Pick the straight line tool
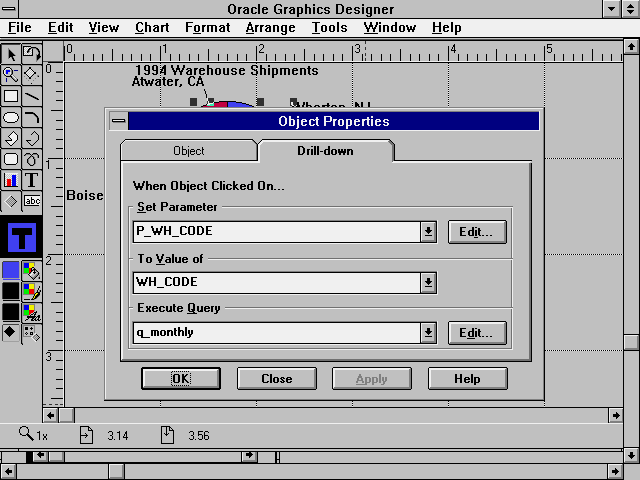 click(x=32, y=96)
